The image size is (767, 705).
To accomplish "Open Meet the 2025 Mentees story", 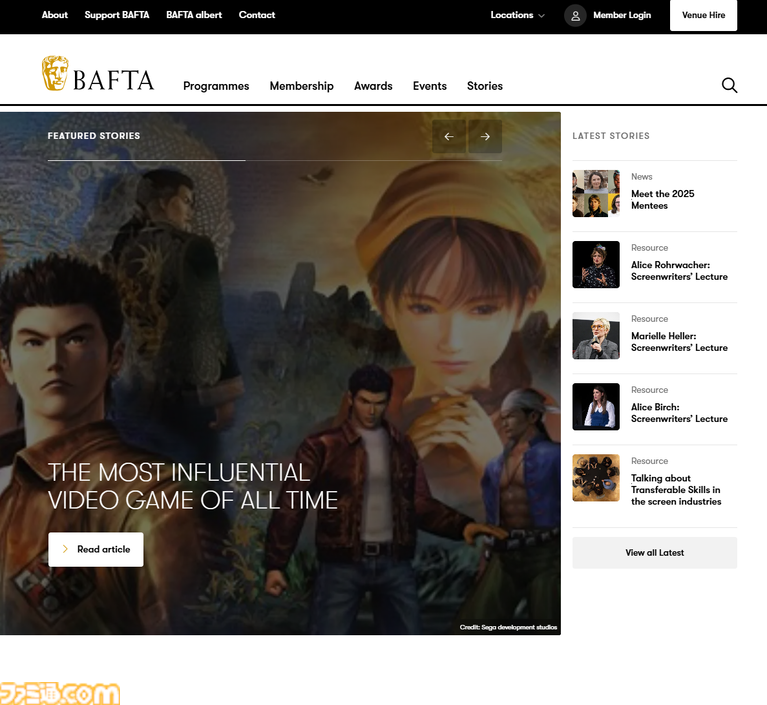I will (x=662, y=200).
